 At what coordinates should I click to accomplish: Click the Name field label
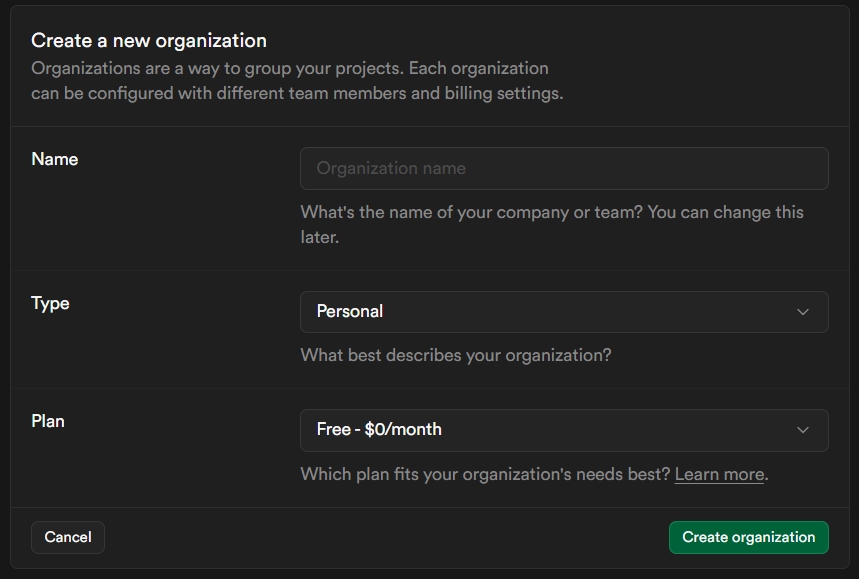click(55, 159)
